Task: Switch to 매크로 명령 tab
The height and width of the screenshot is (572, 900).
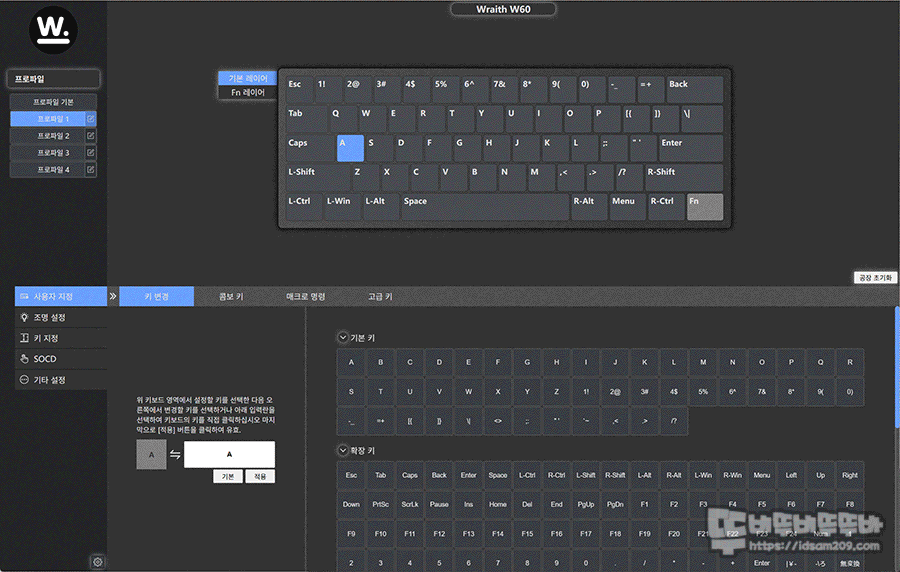Action: click(305, 297)
